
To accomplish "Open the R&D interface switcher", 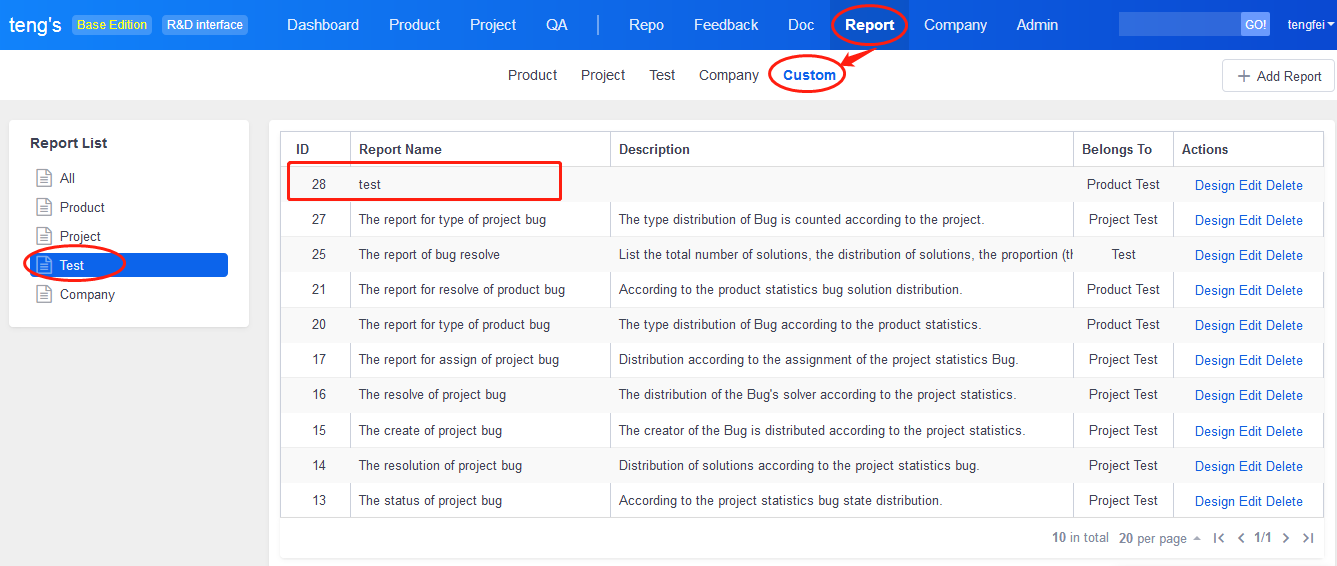I will click(205, 25).
